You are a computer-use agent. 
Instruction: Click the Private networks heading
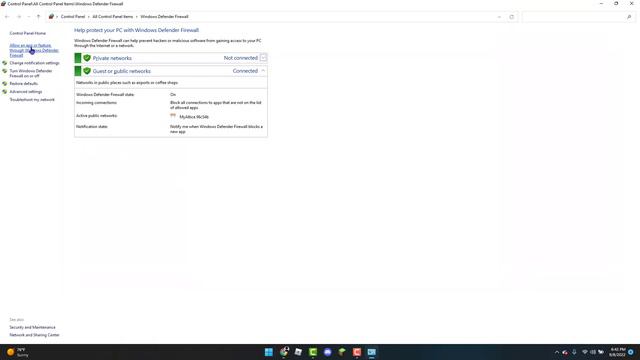[112, 58]
